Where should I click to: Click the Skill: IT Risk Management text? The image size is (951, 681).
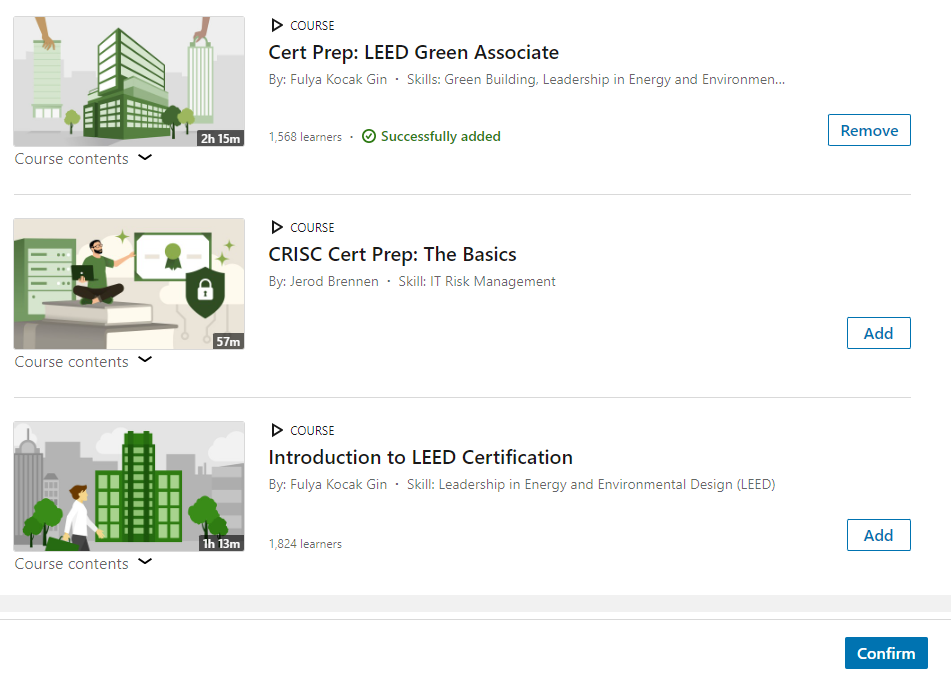477,281
